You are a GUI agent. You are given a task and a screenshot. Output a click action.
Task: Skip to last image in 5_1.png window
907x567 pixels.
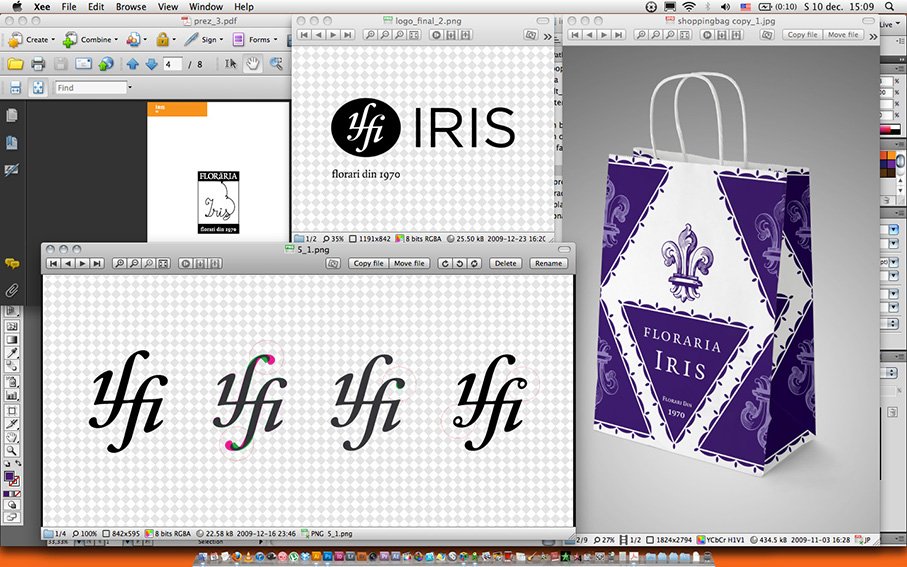click(97, 263)
